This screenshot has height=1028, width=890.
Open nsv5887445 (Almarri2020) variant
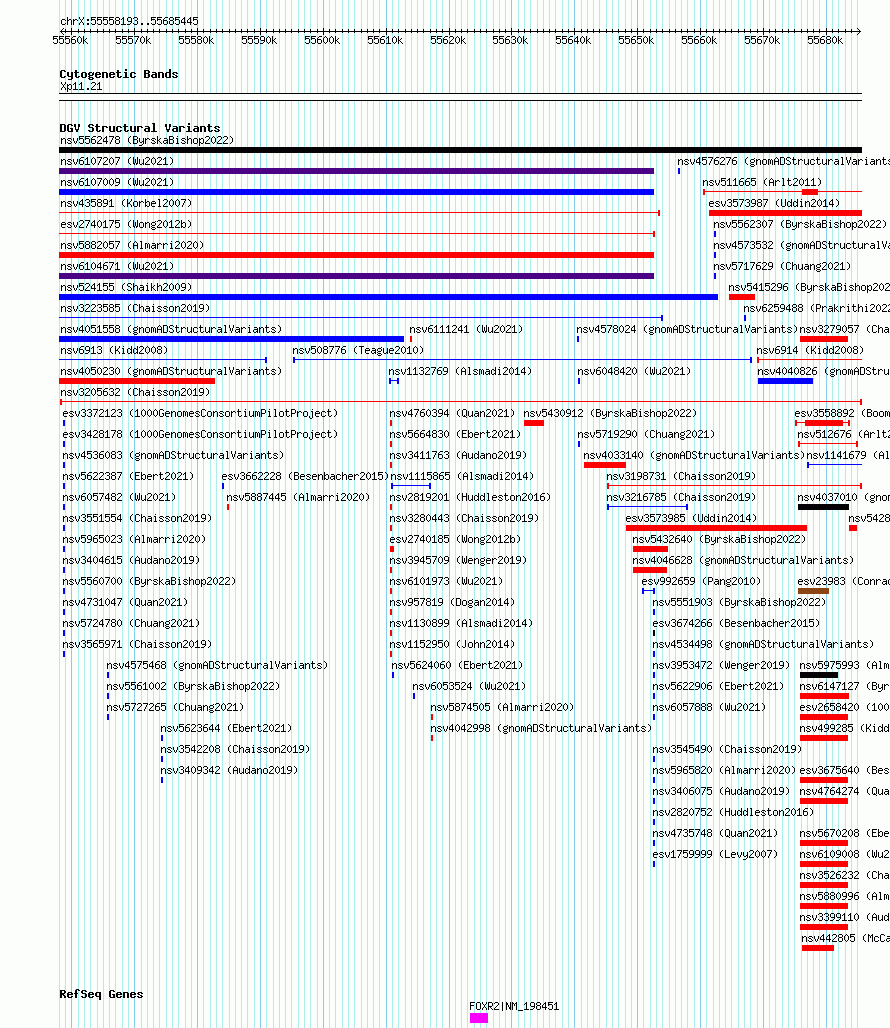coord(298,497)
